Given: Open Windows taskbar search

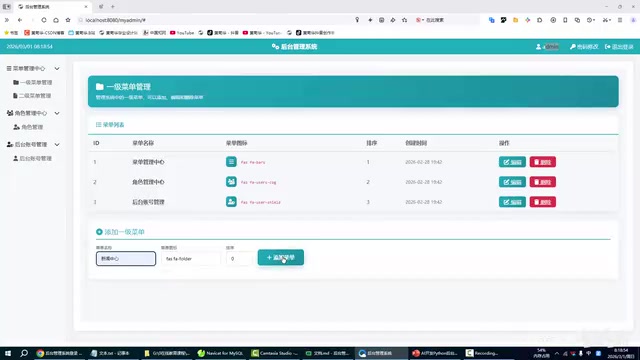Looking at the screenshot, I should point(24,353).
